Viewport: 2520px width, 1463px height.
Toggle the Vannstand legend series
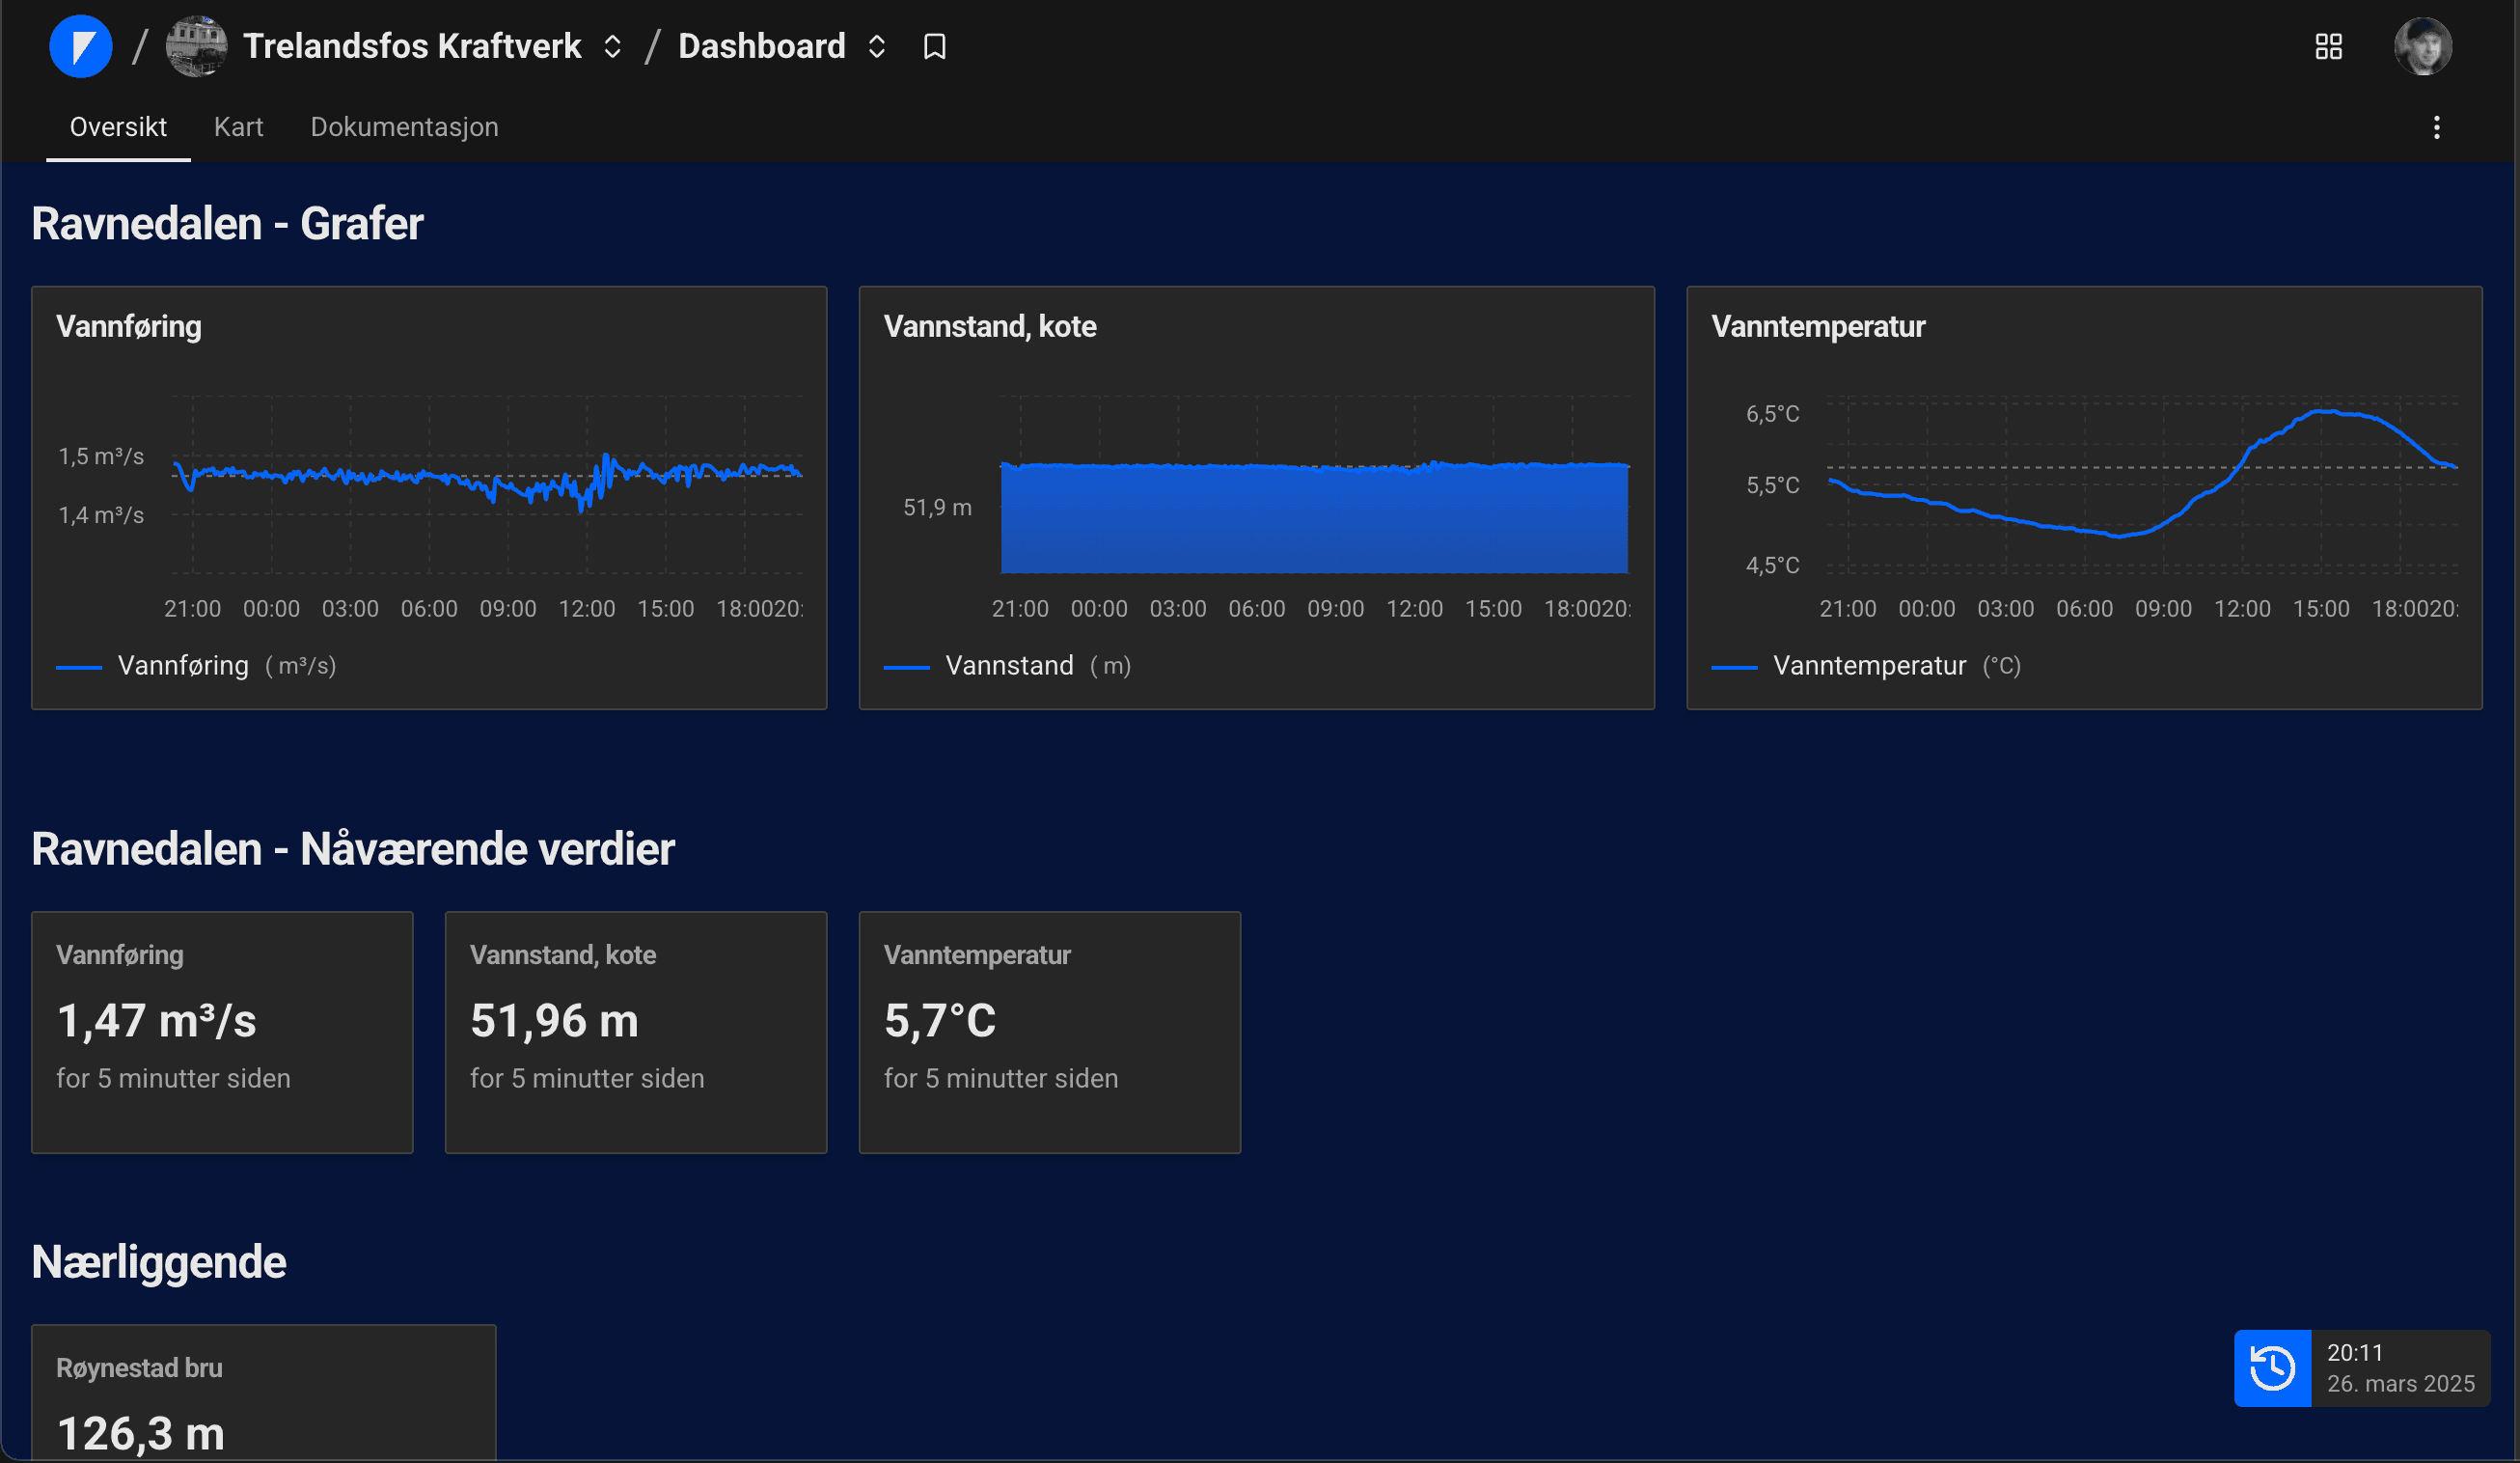1009,666
